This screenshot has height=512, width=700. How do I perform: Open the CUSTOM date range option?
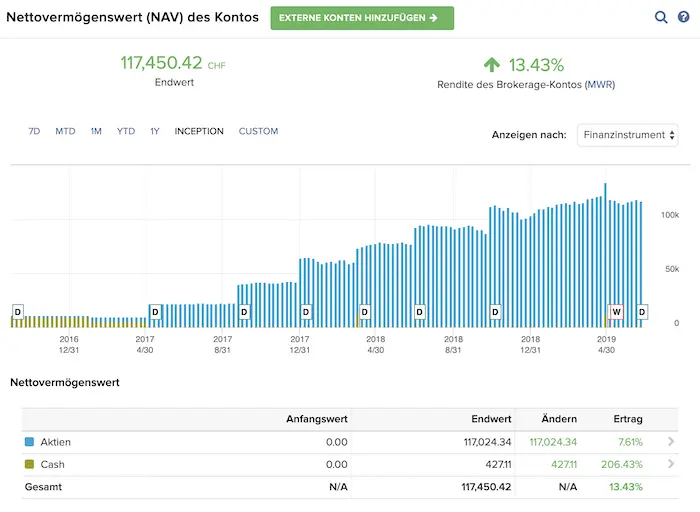(x=258, y=131)
